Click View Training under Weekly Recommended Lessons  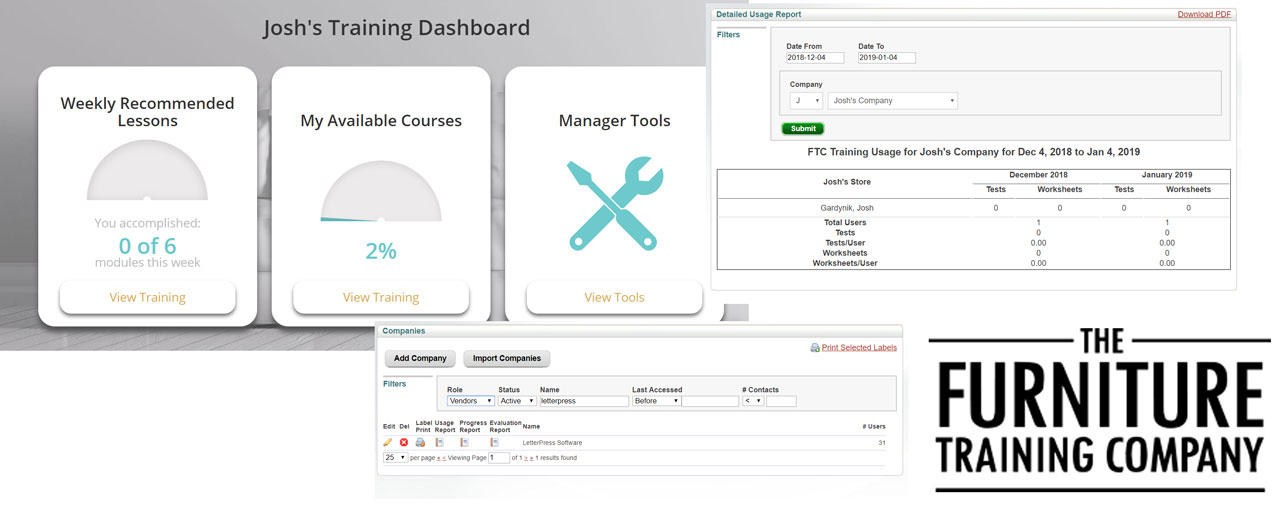click(x=147, y=297)
